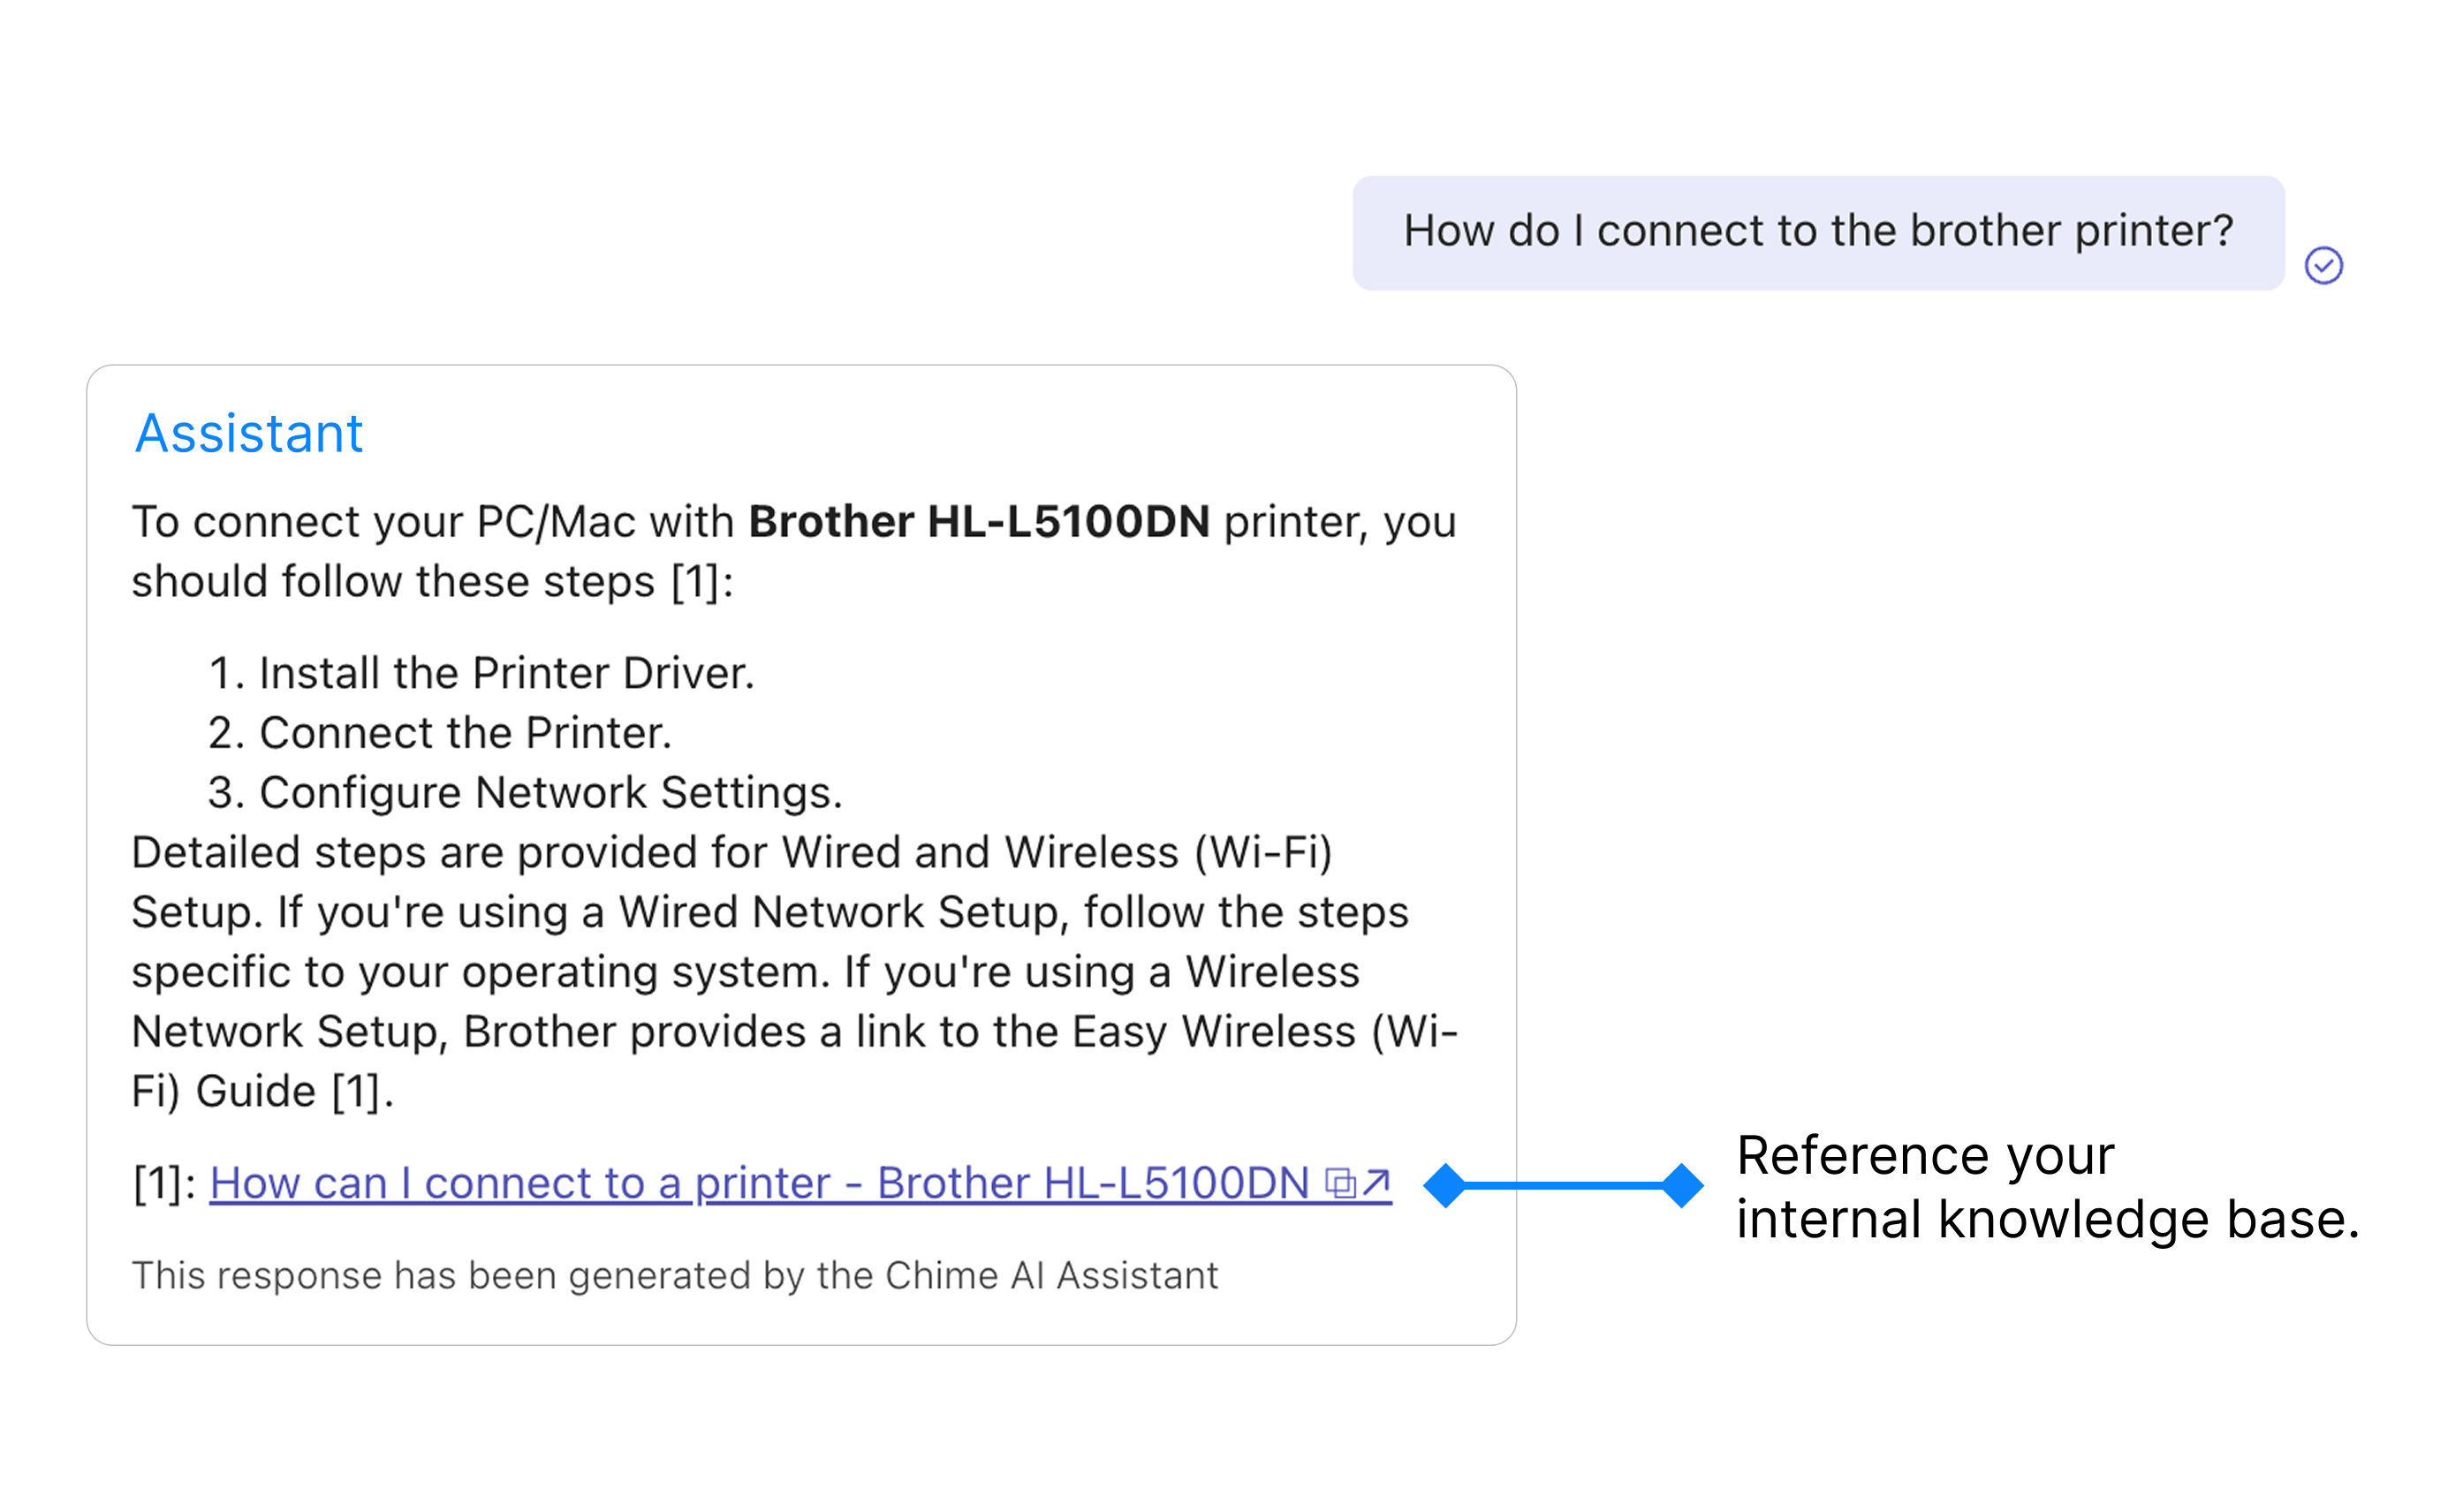This screenshot has height=1512, width=2448.
Task: Click the external link arrow icon
Action: point(1376,1183)
